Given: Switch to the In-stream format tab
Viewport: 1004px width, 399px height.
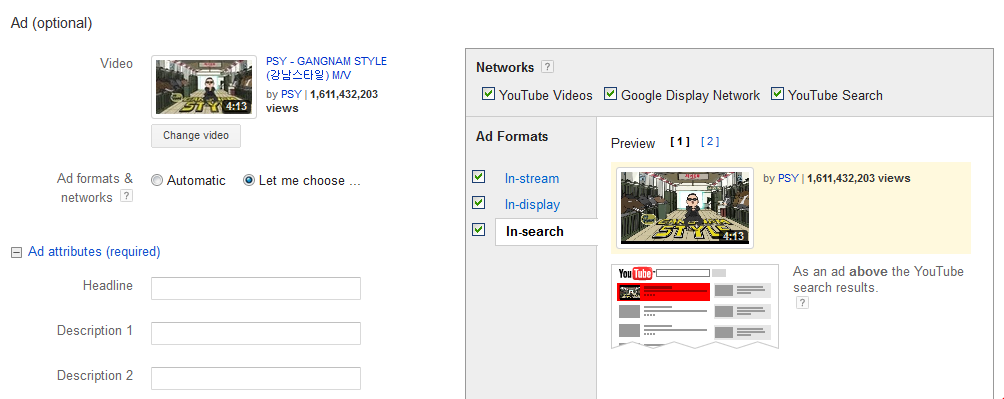Looking at the screenshot, I should [531, 179].
